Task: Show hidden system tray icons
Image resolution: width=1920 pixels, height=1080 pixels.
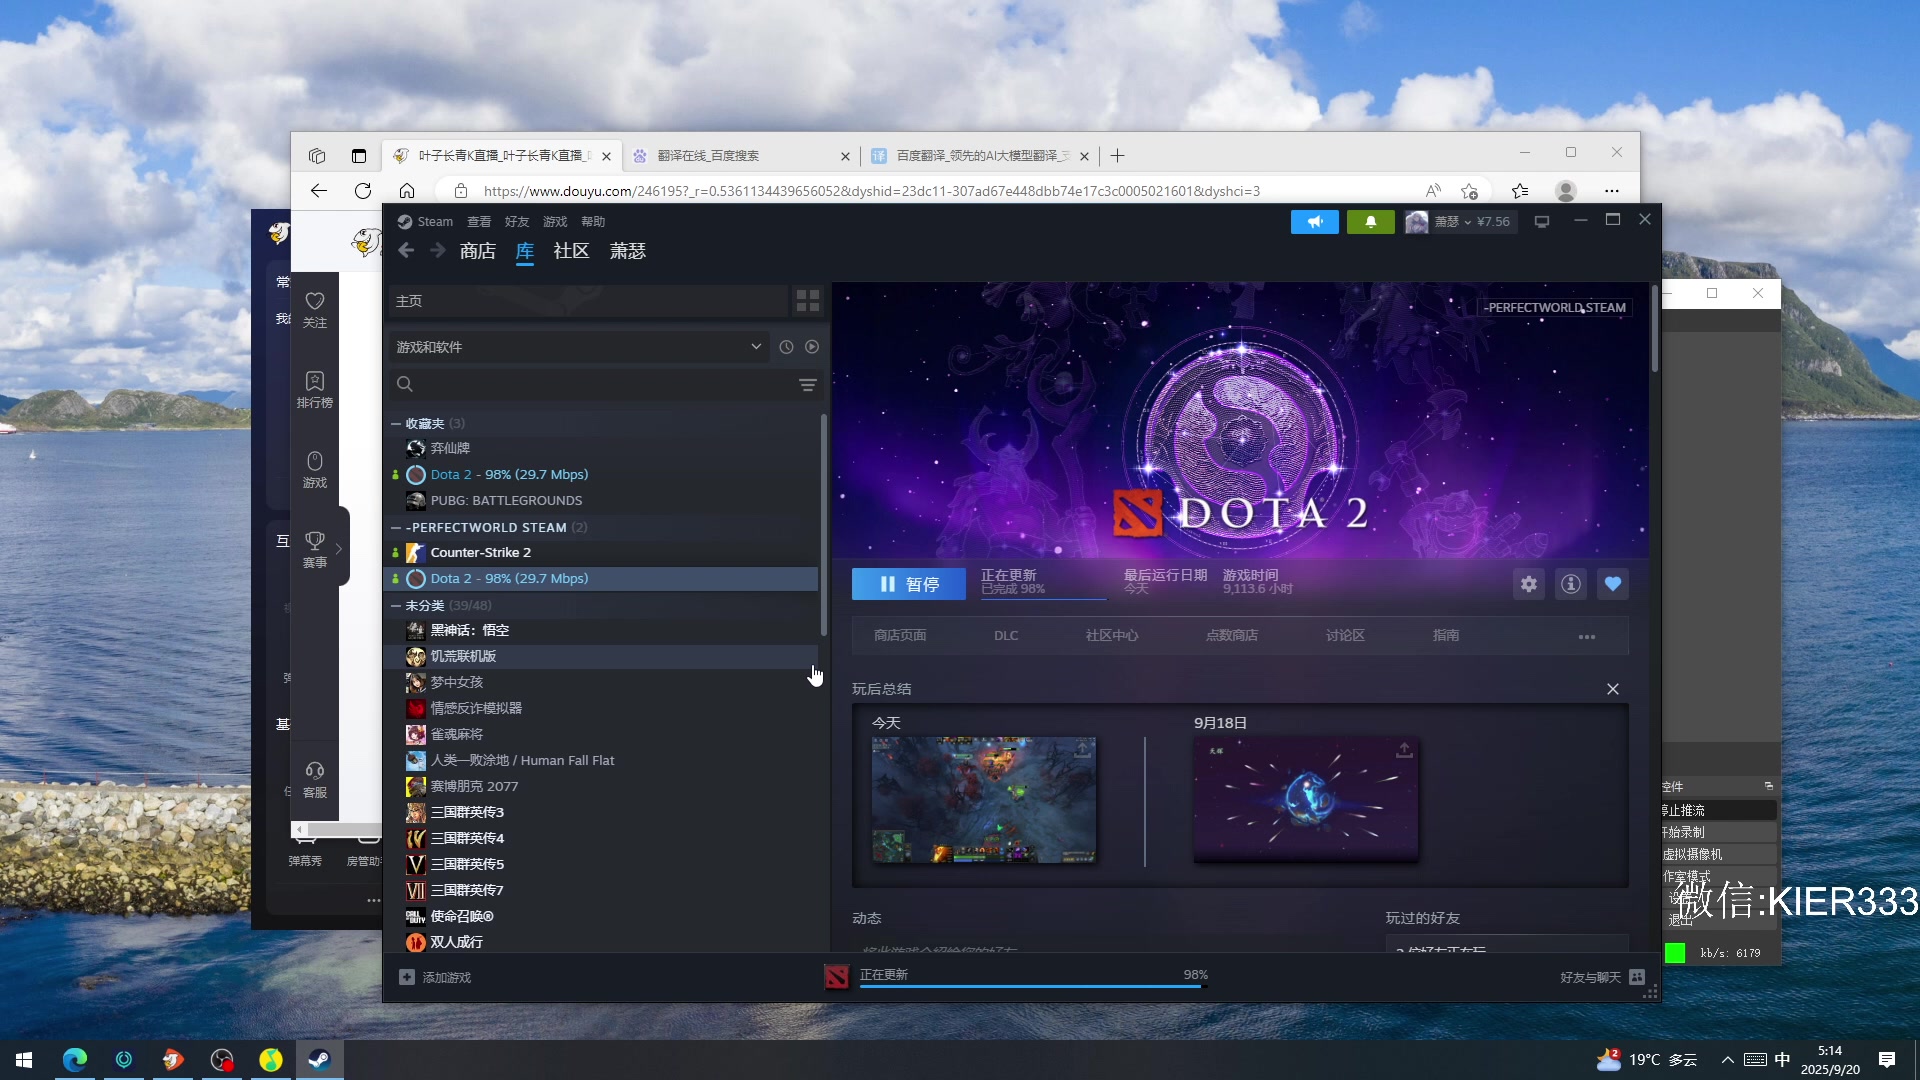Action: (x=1727, y=1060)
